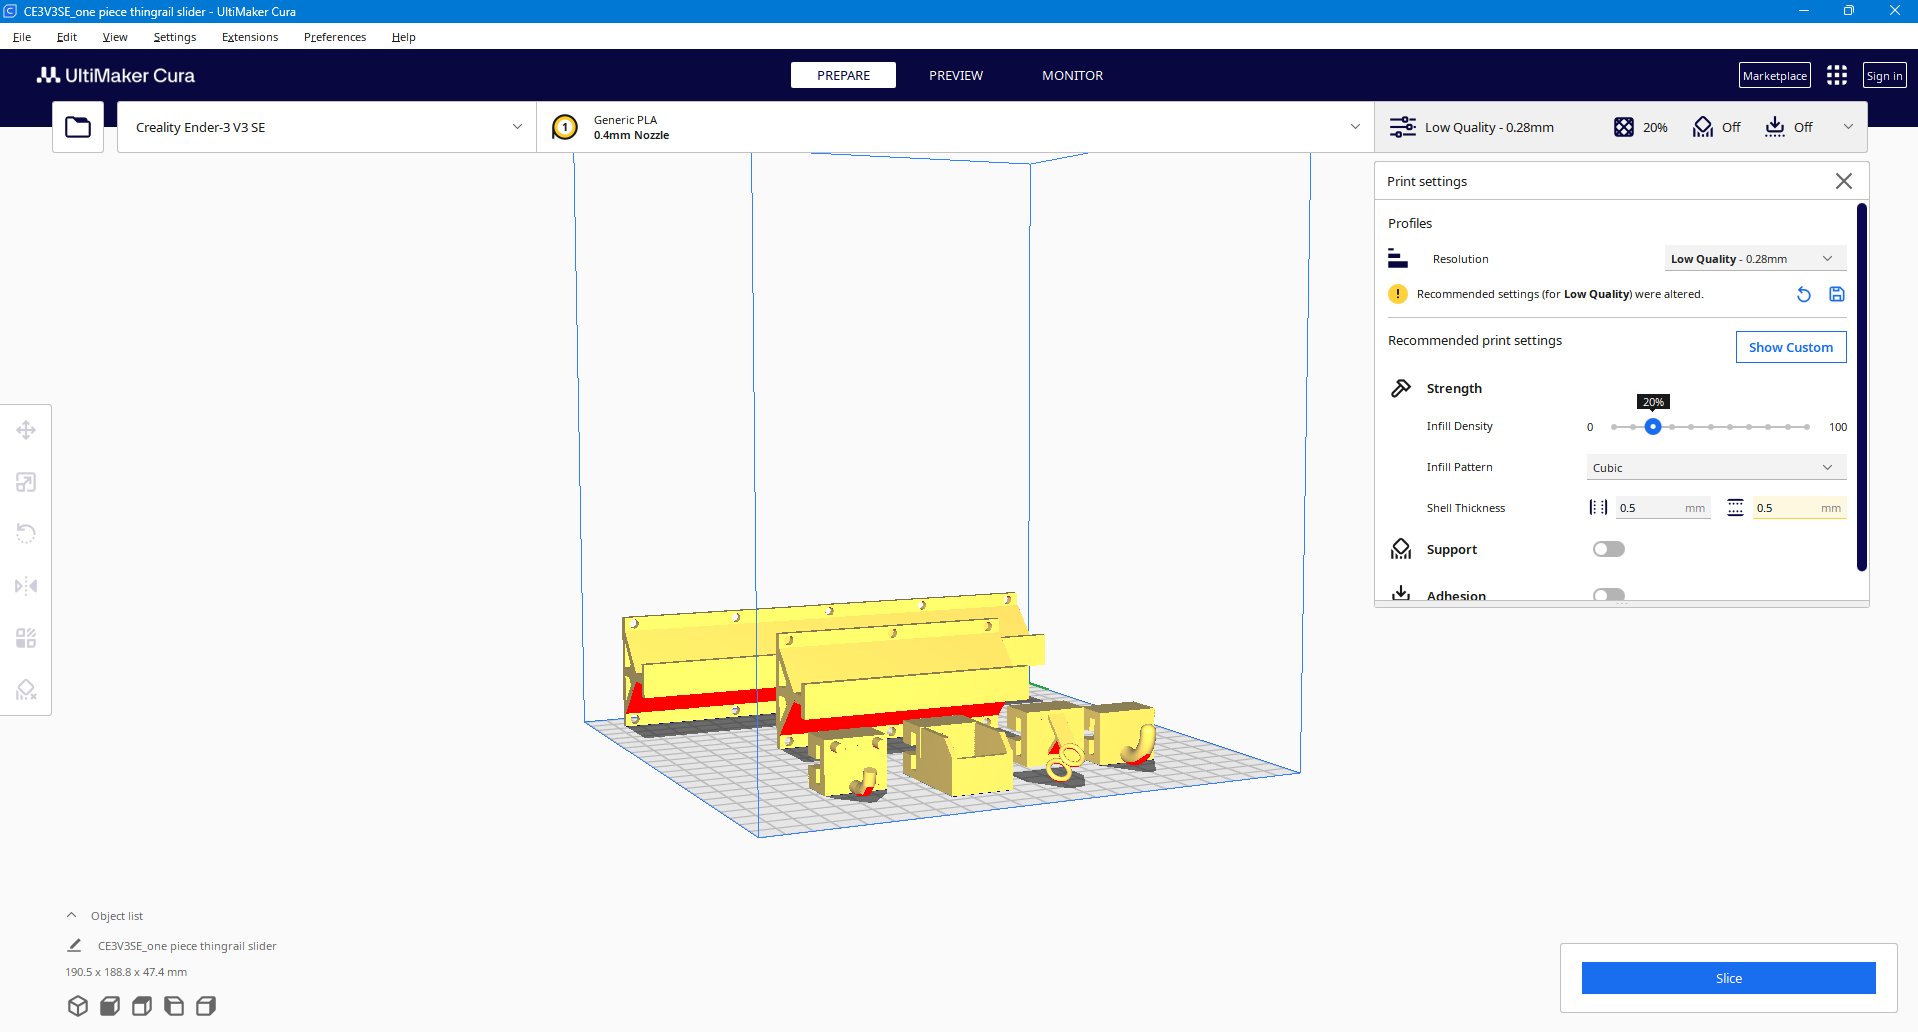Click extruder 1 material icon
The width and height of the screenshot is (1918, 1032).
pos(565,127)
